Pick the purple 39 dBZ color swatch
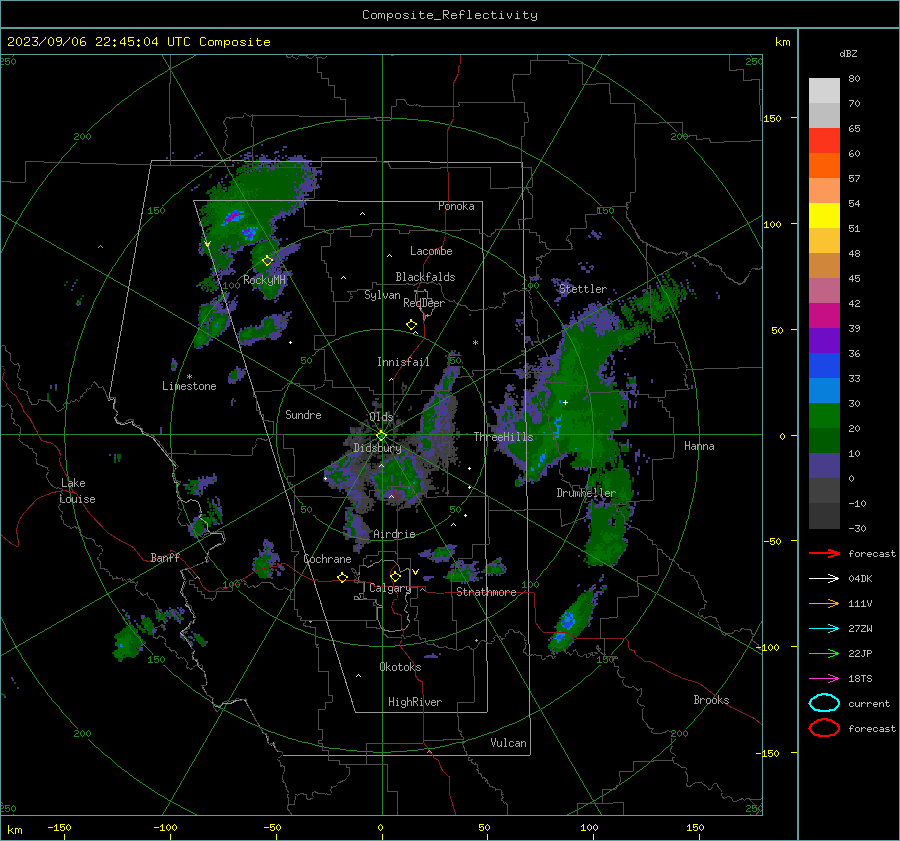 (824, 340)
